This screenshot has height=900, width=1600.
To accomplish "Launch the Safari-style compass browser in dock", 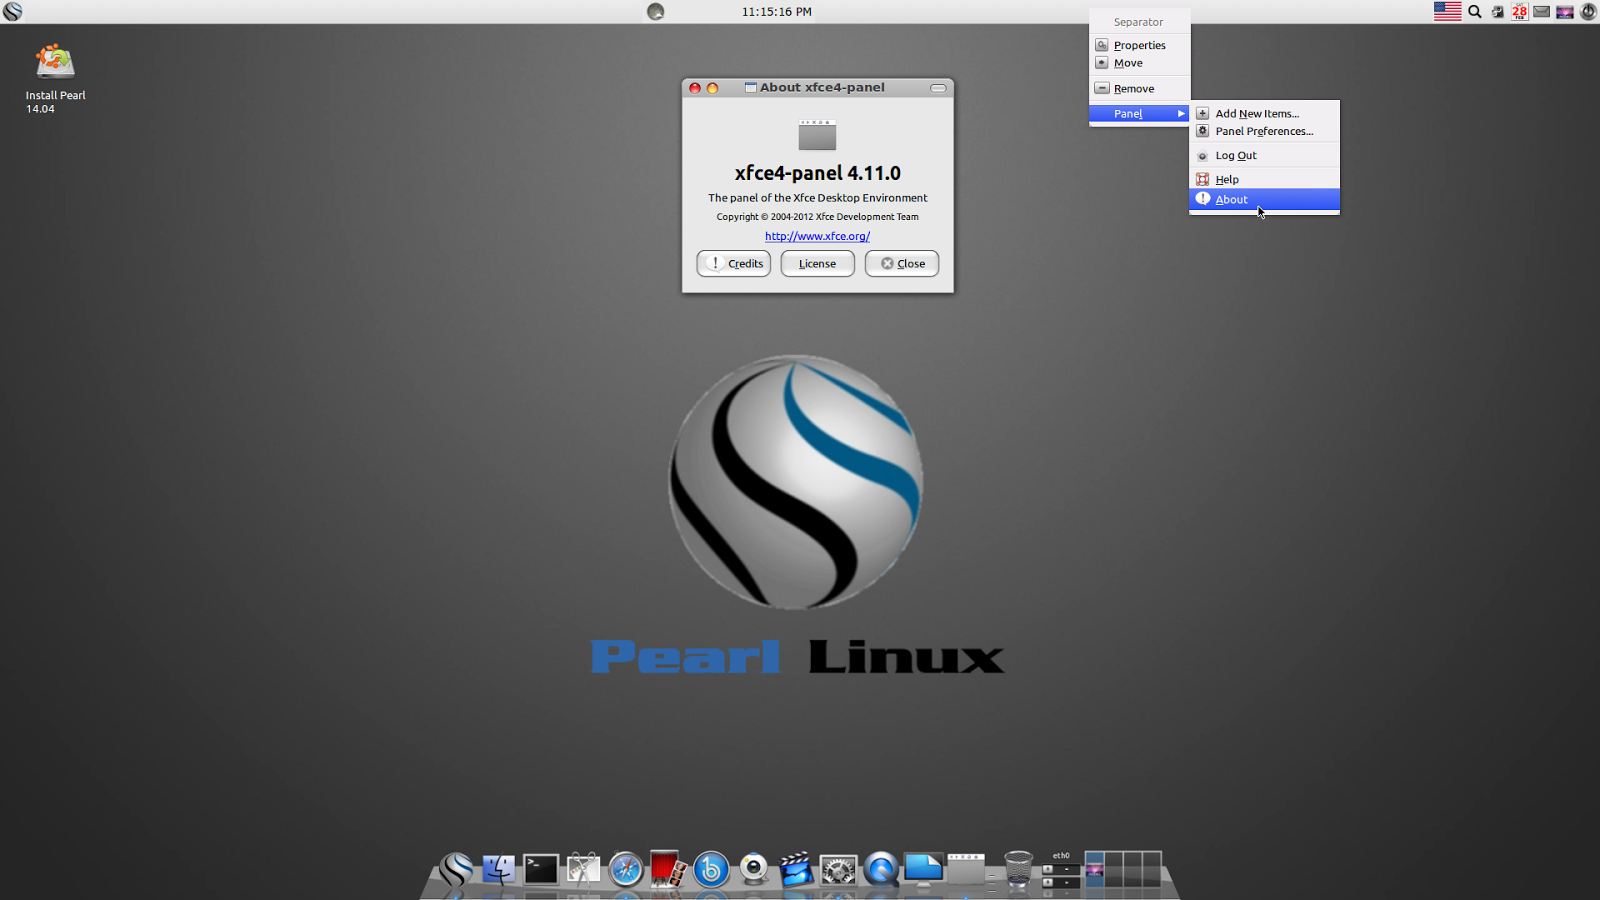I will (626, 869).
